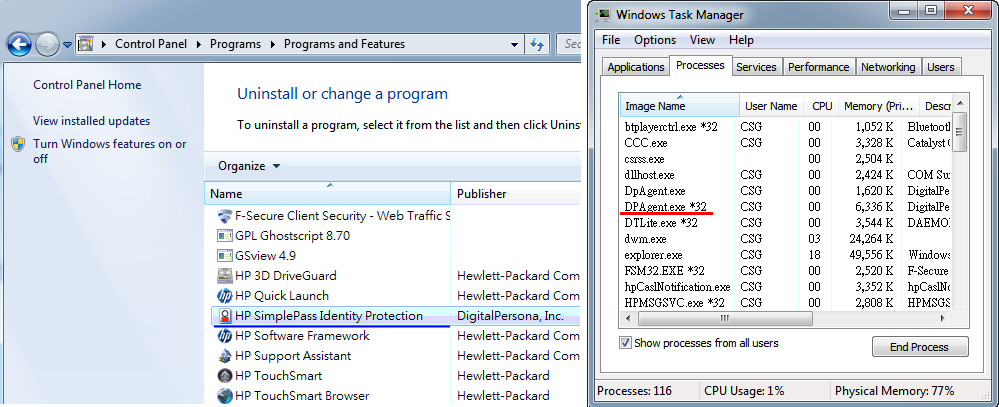Select HP SimplePass Identity Protection name
This screenshot has height=407, width=999.
(329, 316)
